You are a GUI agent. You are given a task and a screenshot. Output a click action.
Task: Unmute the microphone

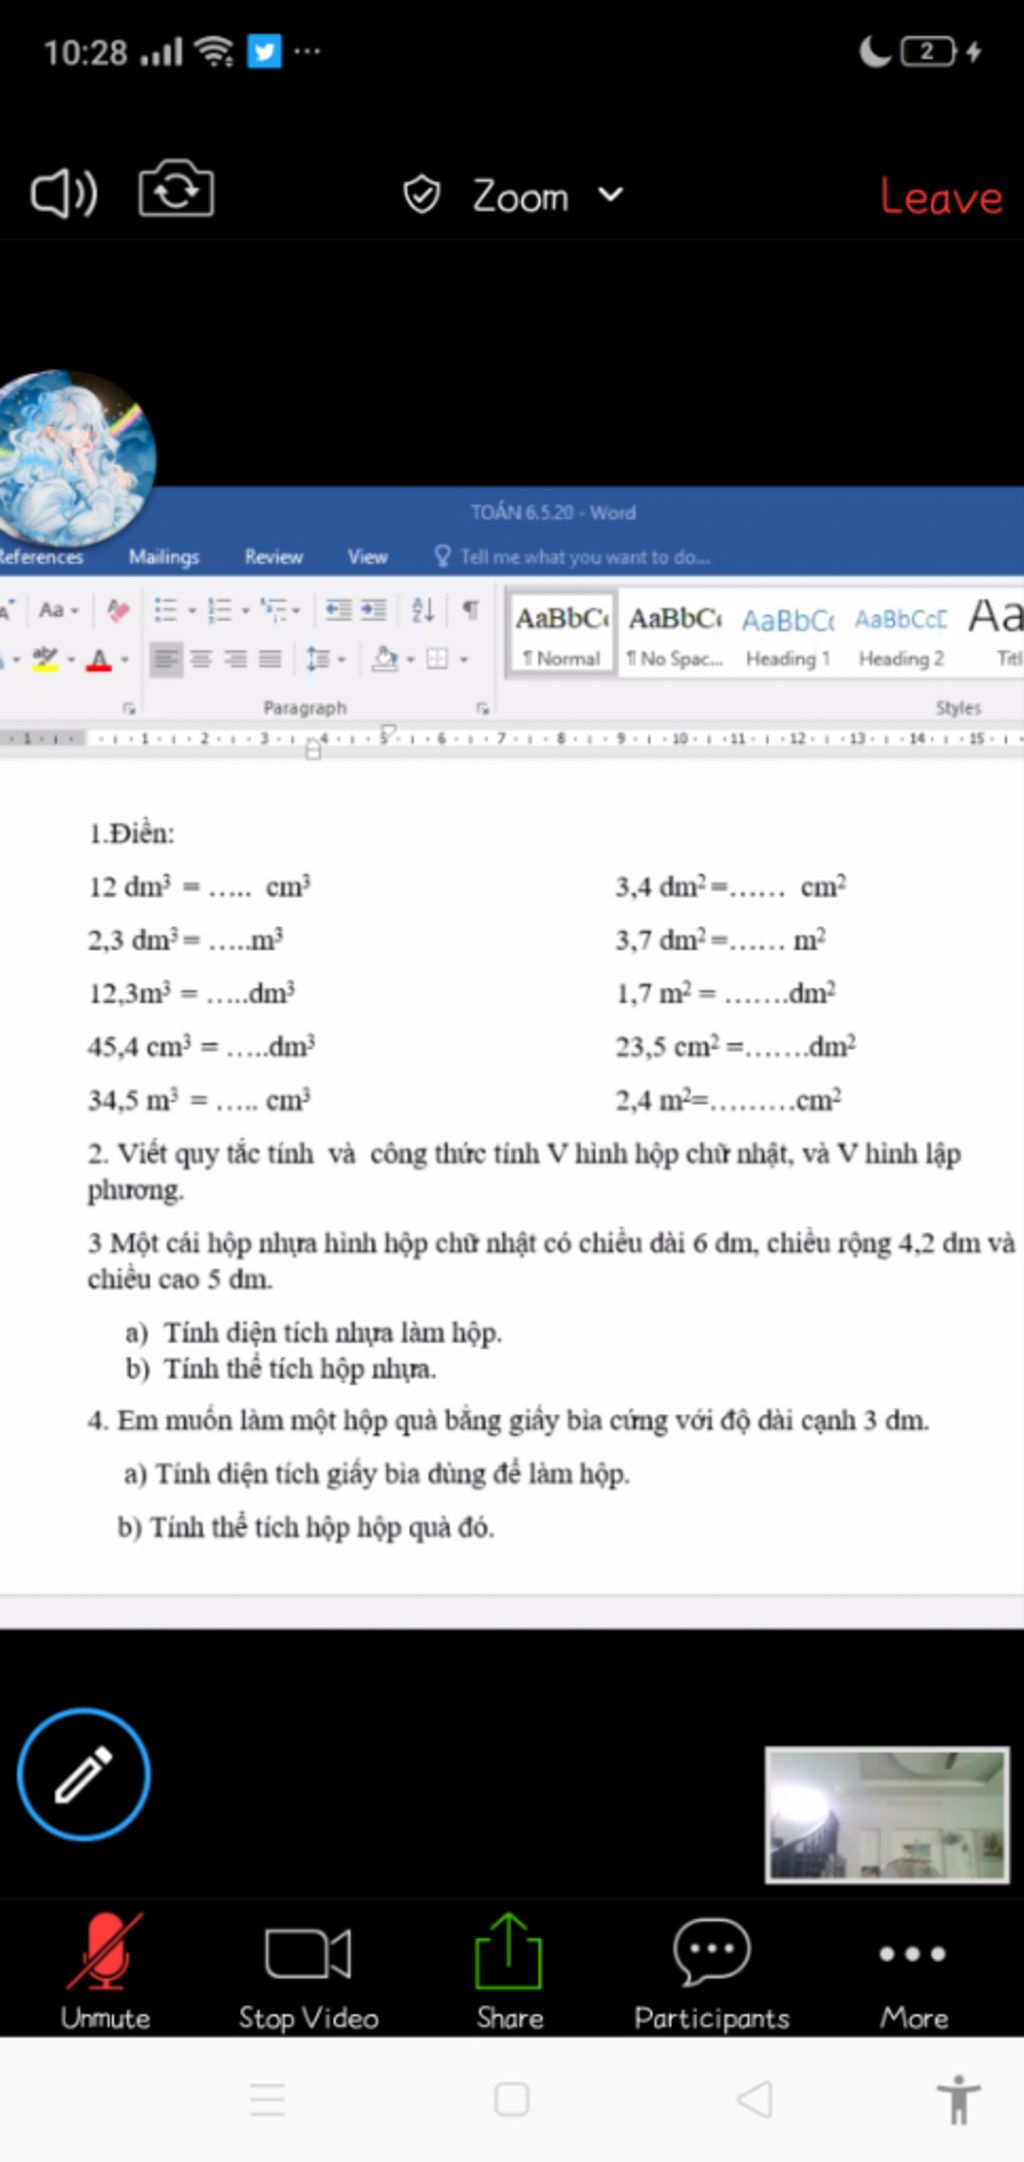[x=105, y=1971]
